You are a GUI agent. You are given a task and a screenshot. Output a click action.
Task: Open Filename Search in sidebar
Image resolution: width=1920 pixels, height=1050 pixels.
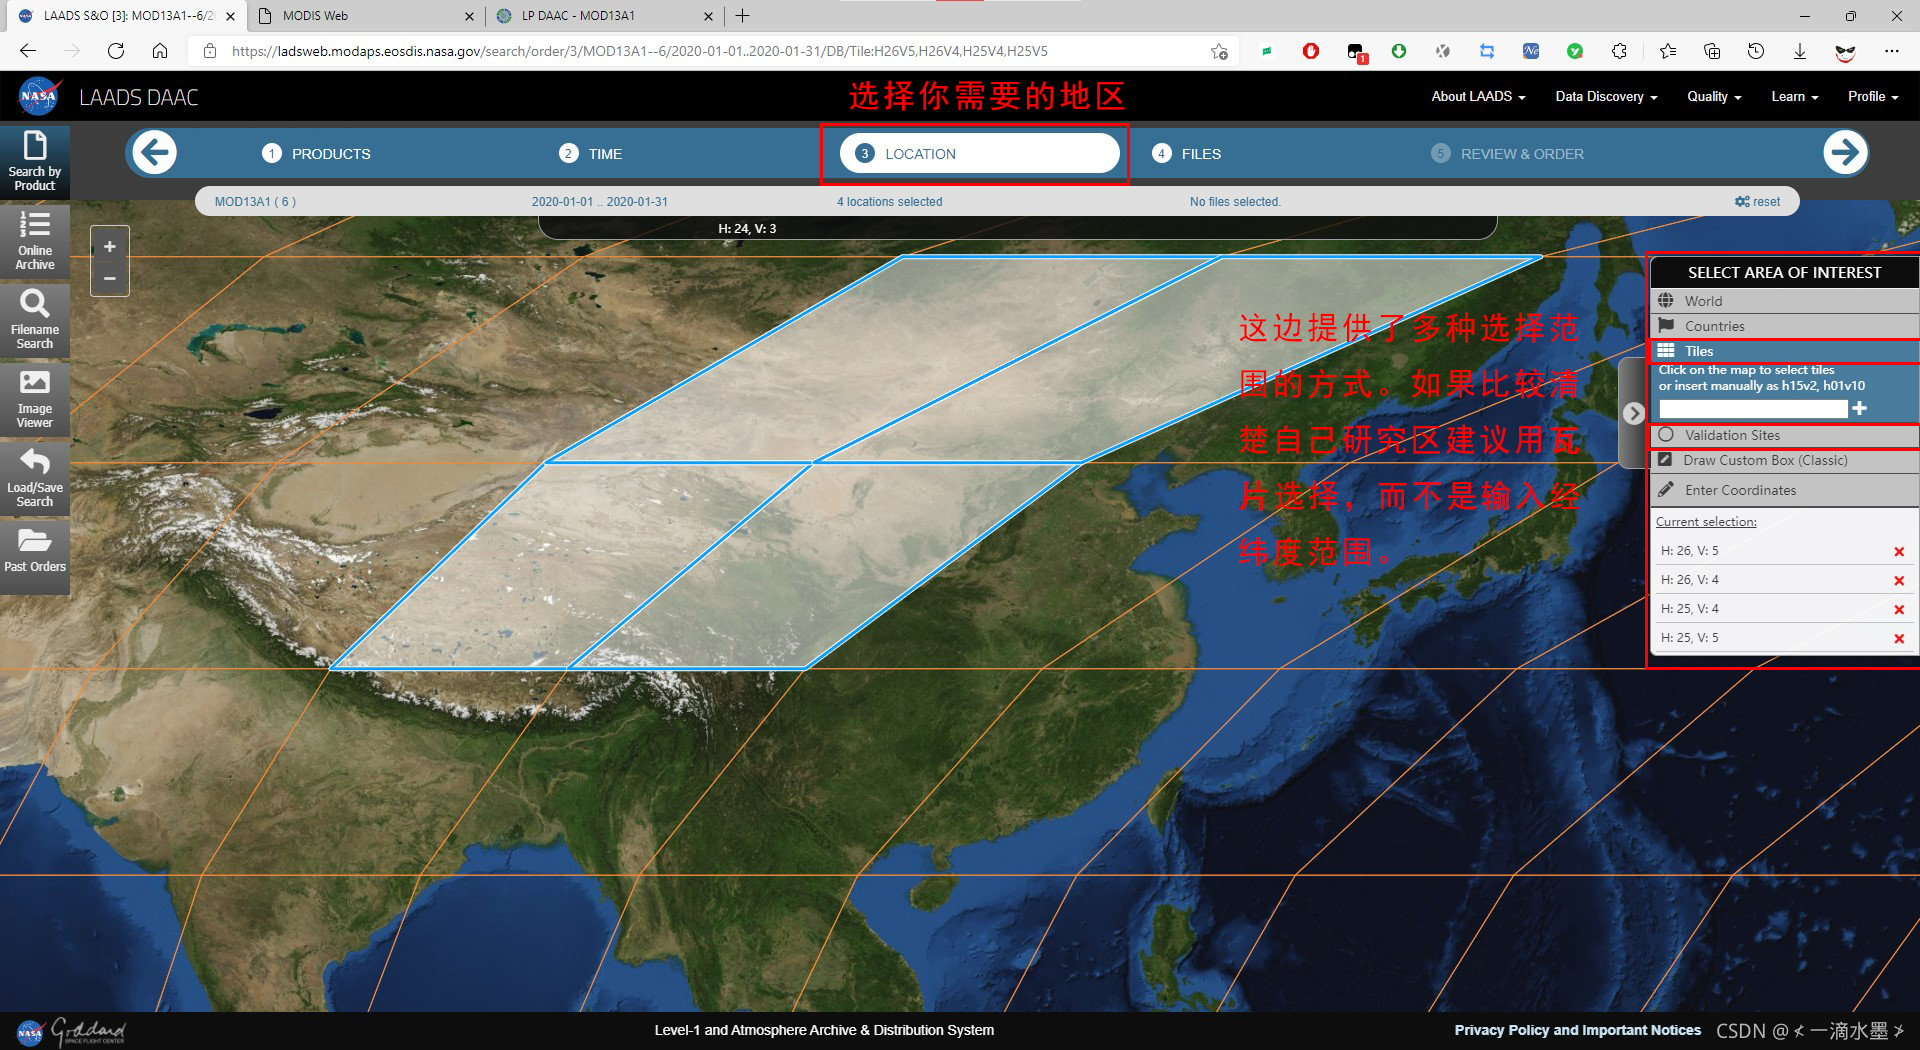point(35,319)
